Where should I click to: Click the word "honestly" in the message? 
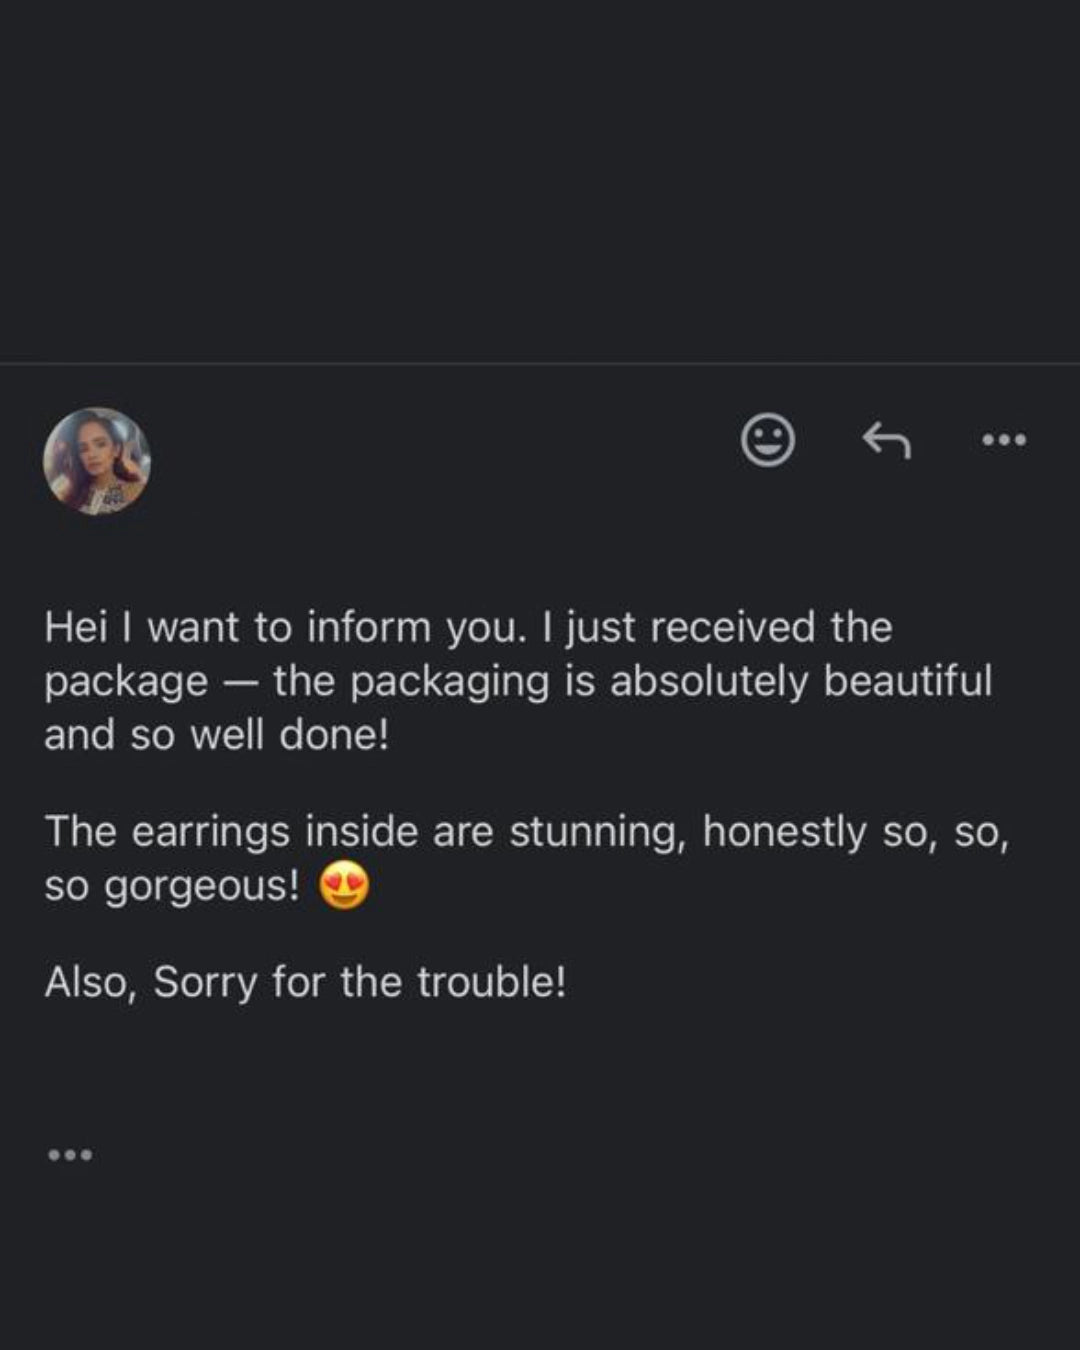pyautogui.click(x=784, y=832)
